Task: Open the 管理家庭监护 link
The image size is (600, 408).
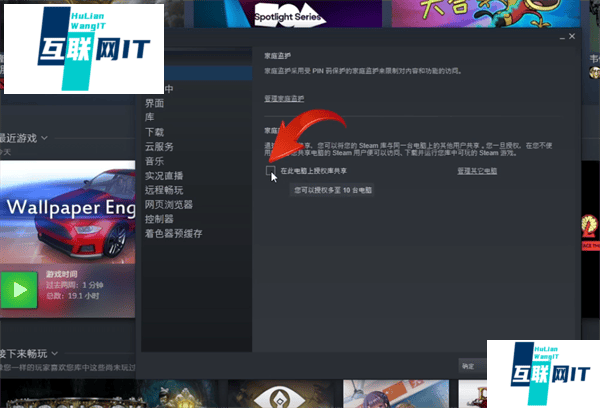Action: 283,98
